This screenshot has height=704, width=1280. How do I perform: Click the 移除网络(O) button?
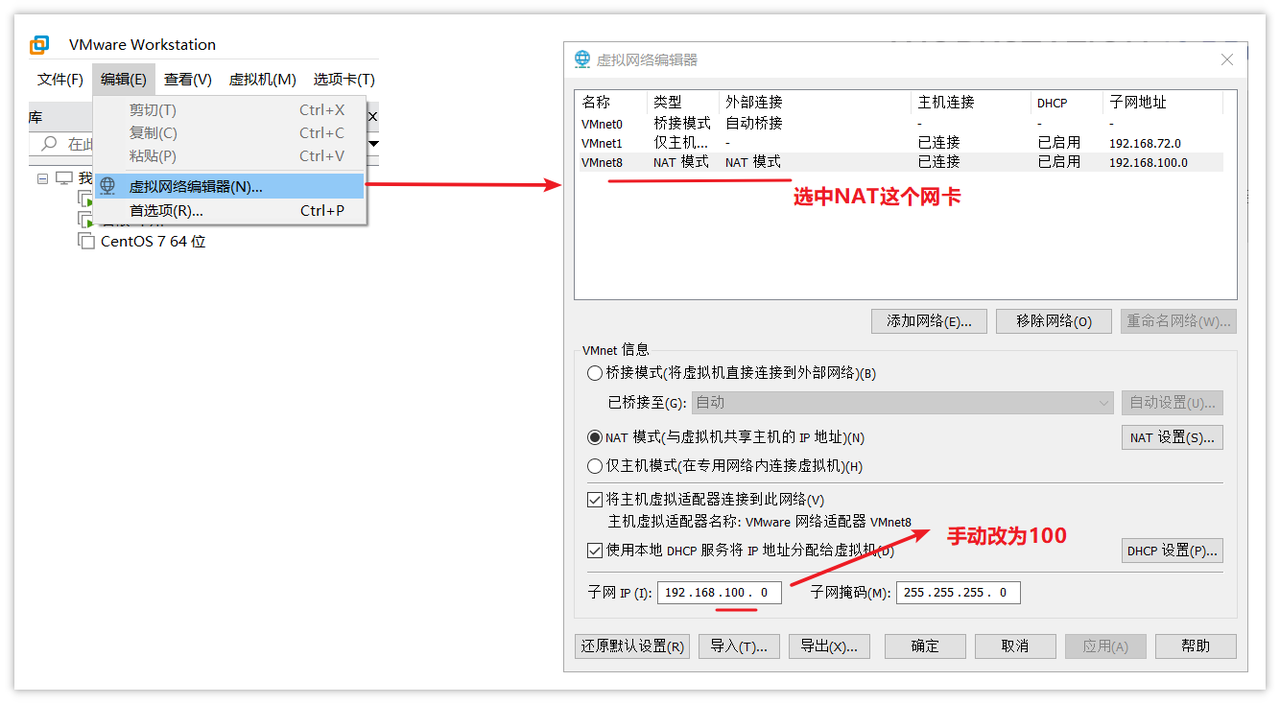tap(1054, 321)
